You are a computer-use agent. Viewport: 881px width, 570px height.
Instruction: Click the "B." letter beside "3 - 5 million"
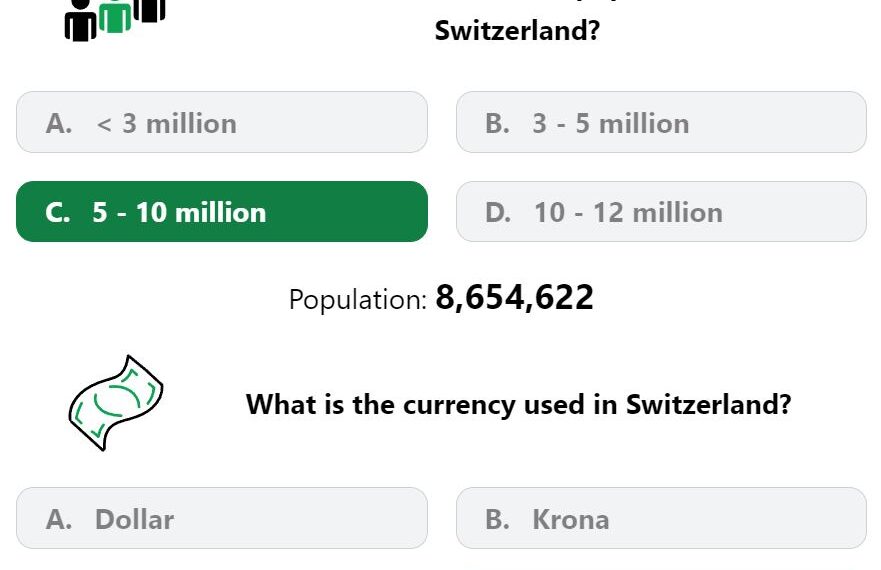click(x=497, y=124)
